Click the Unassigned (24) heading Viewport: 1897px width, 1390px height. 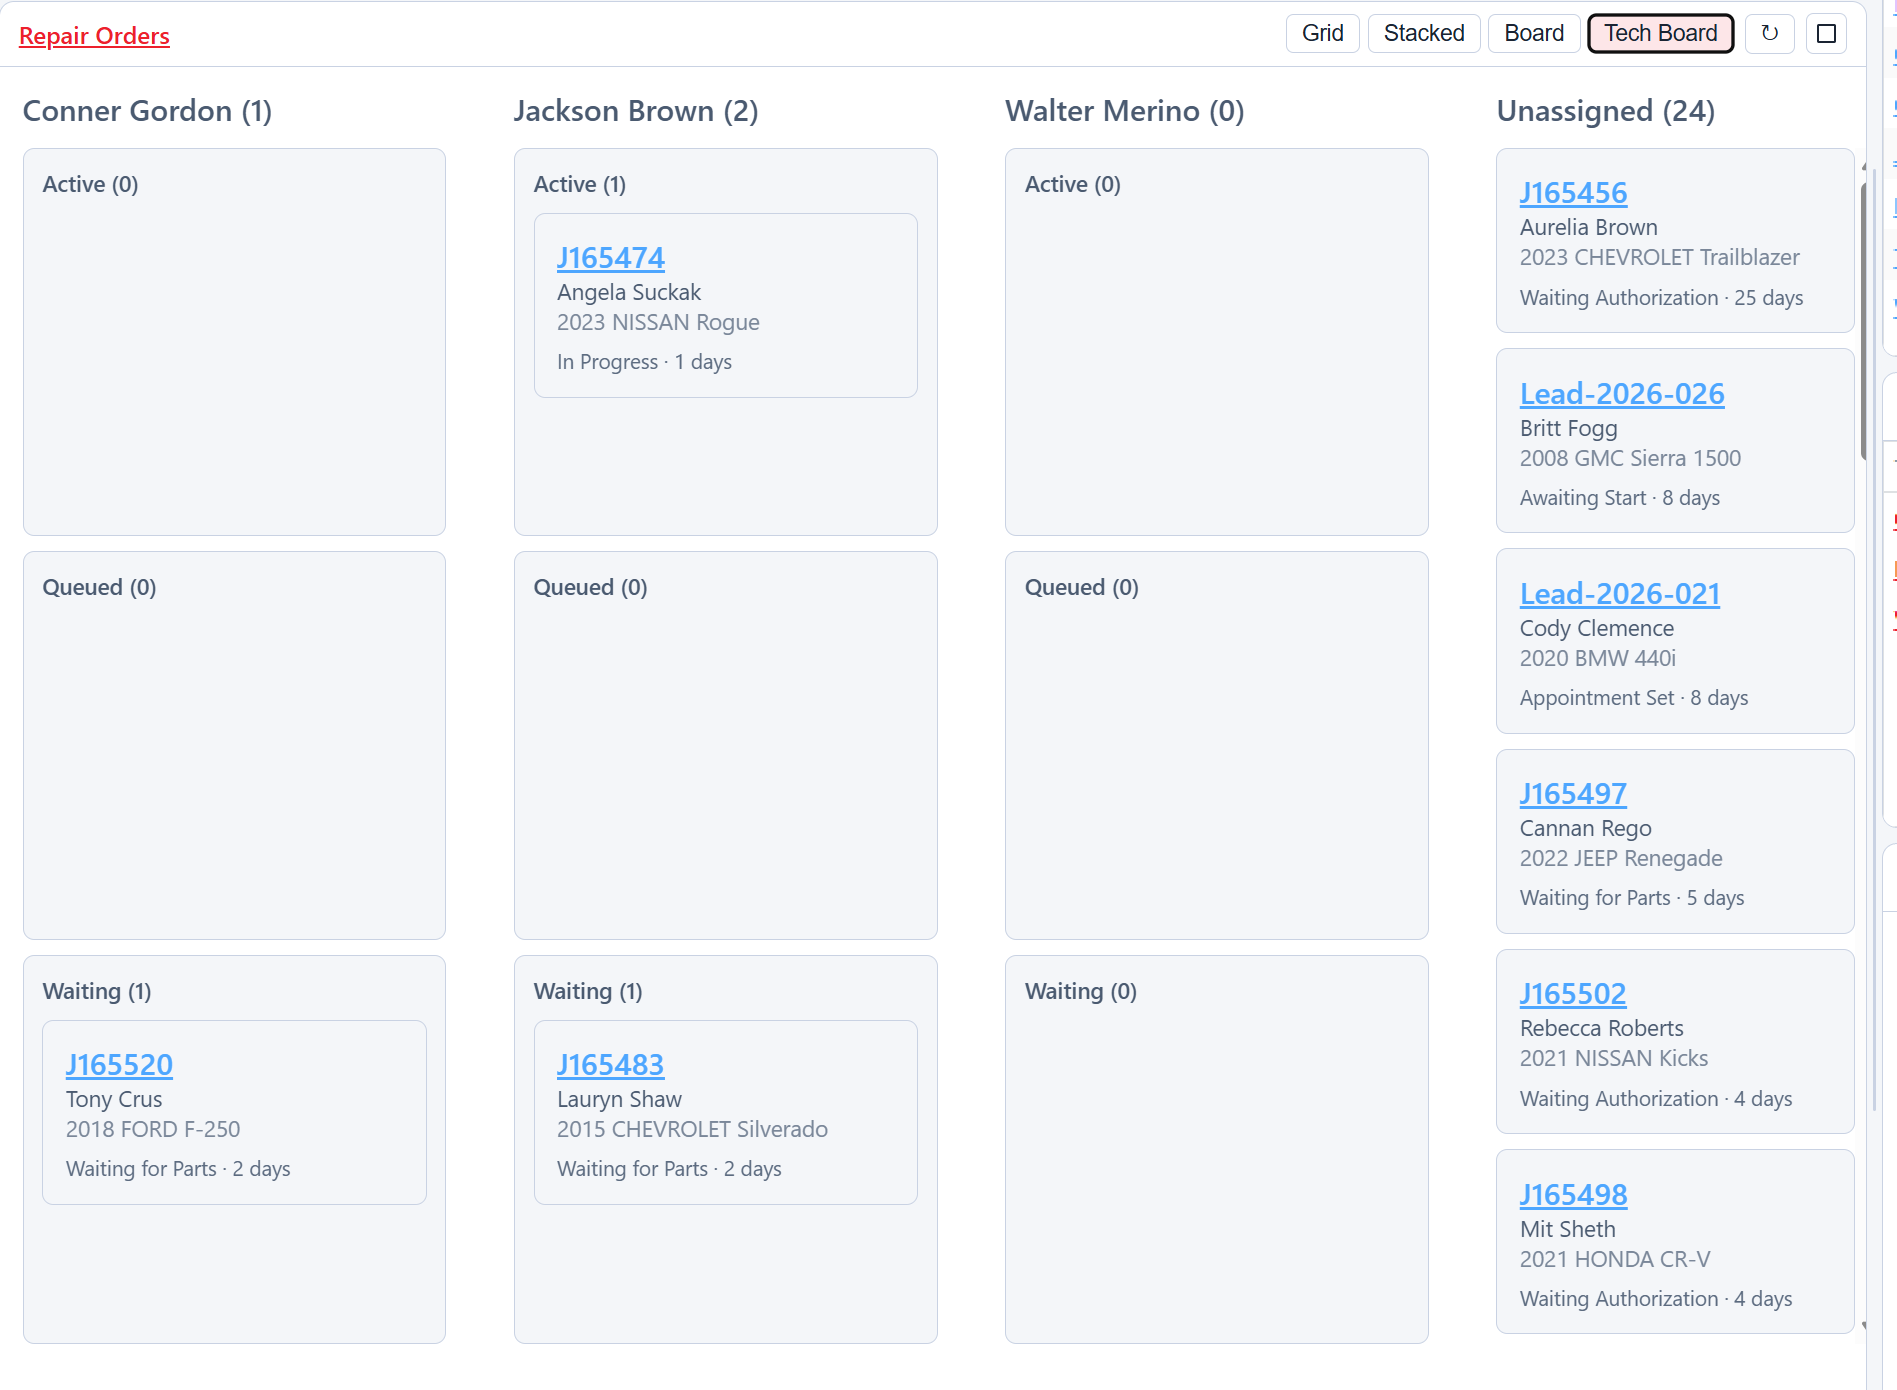1605,111
